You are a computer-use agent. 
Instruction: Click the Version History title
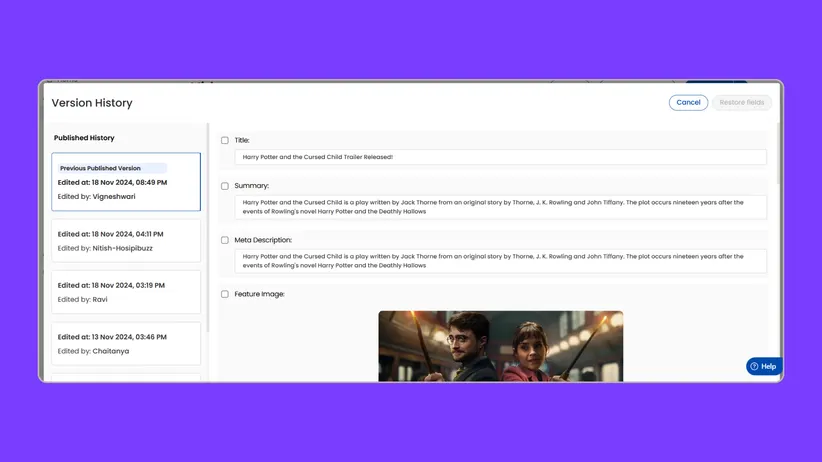coord(92,103)
